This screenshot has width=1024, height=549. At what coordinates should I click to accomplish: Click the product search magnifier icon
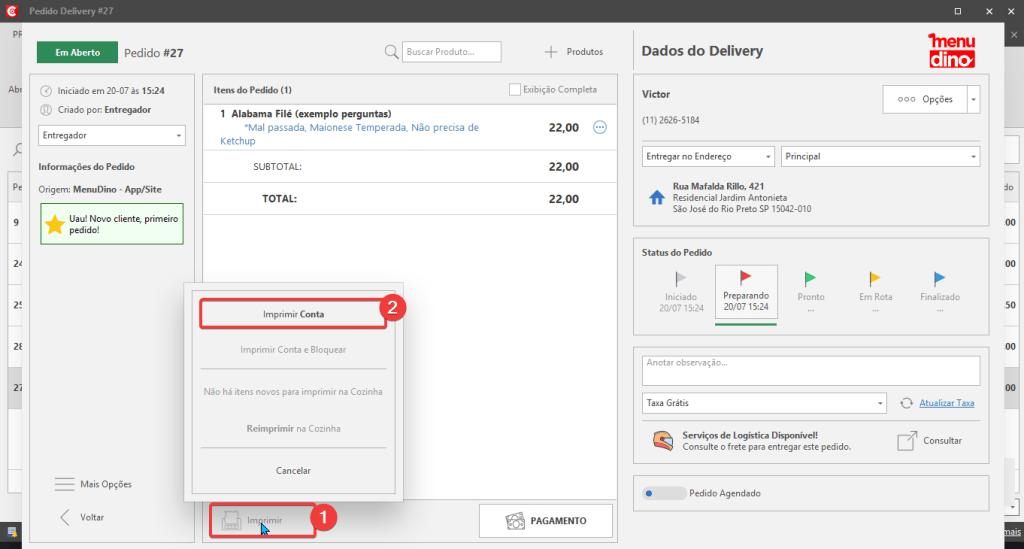point(391,52)
